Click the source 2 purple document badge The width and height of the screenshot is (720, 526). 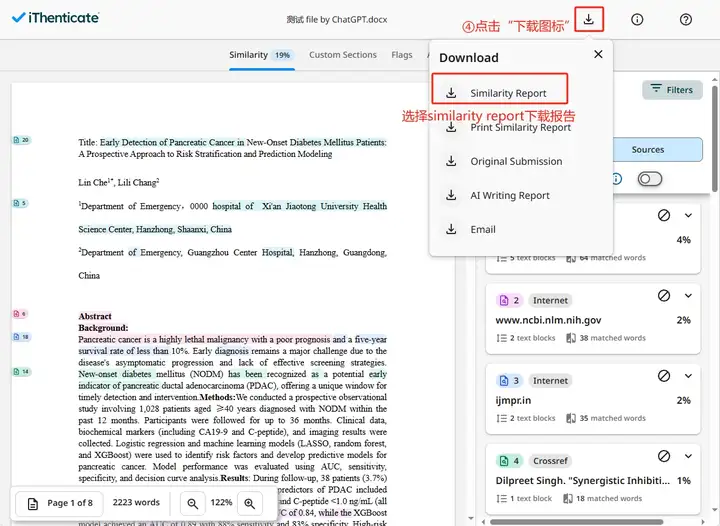[510, 300]
